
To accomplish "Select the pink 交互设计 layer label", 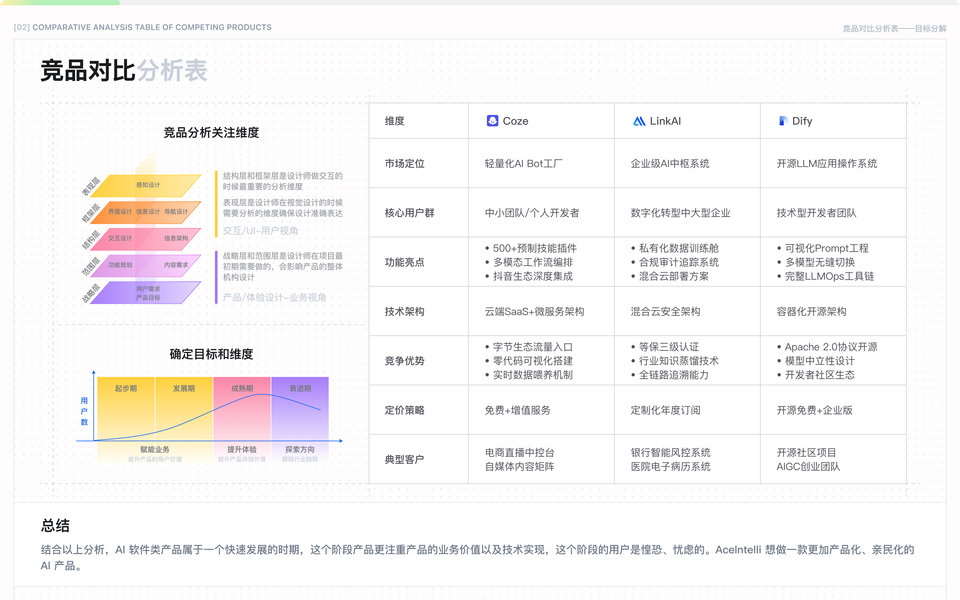I will pos(120,238).
